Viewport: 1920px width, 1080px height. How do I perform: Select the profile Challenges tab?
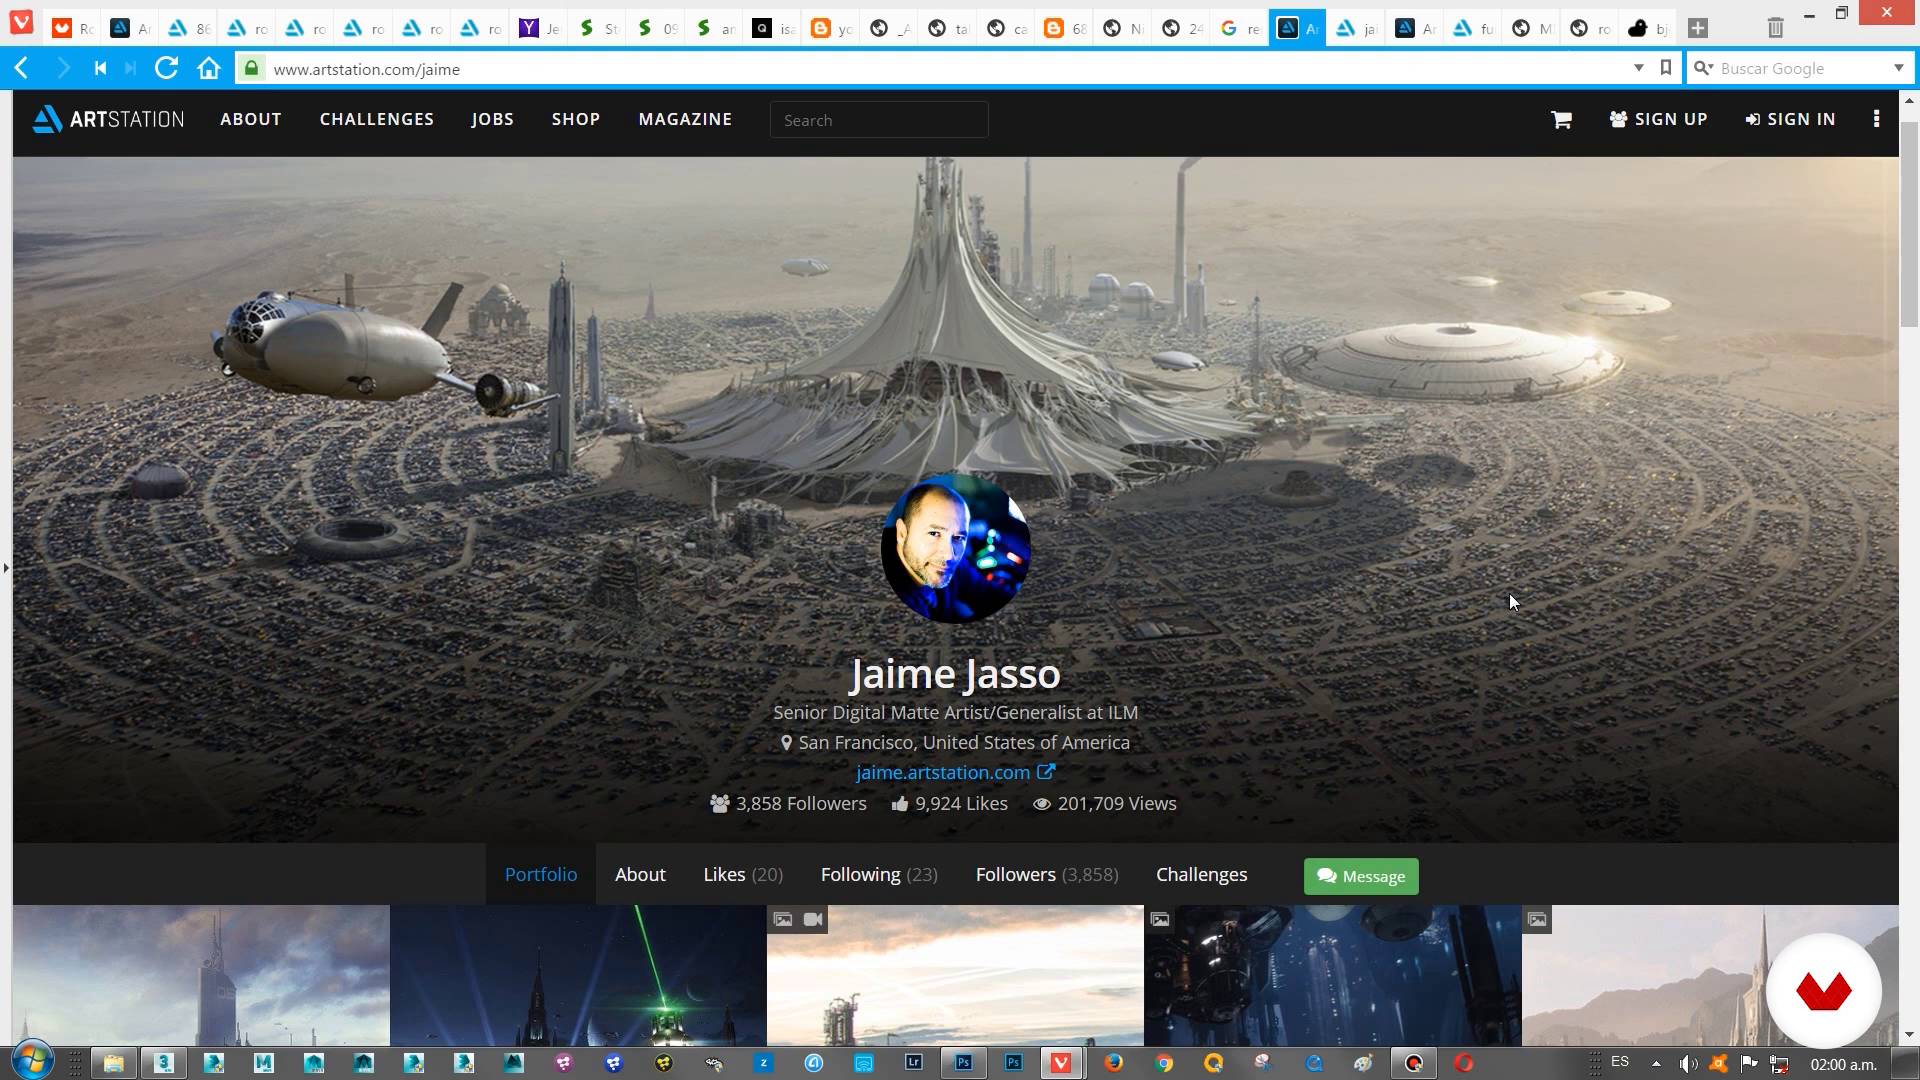pyautogui.click(x=1201, y=874)
